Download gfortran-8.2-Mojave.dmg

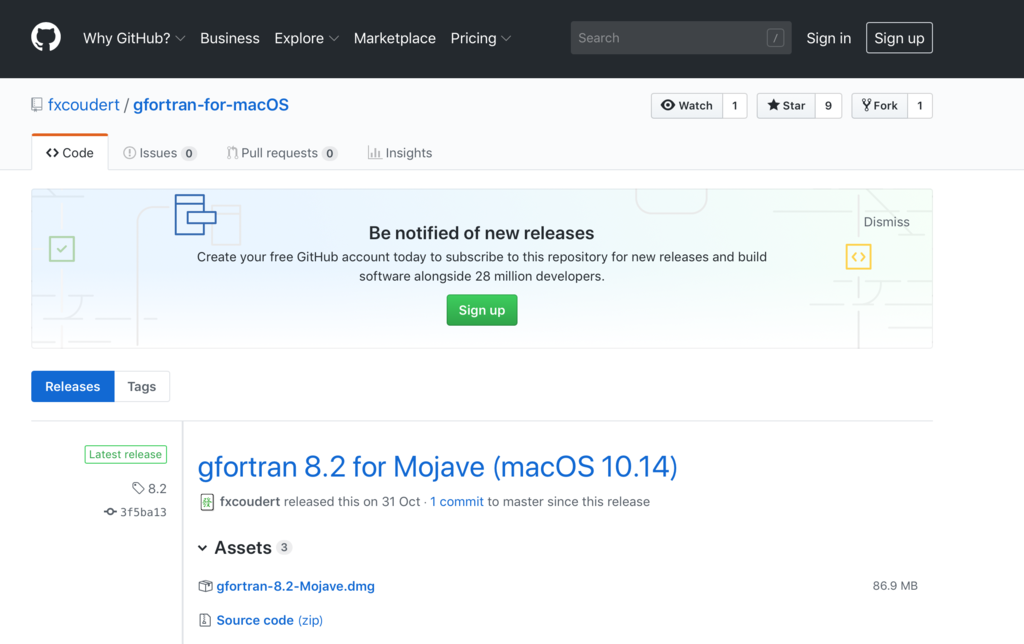click(295, 586)
